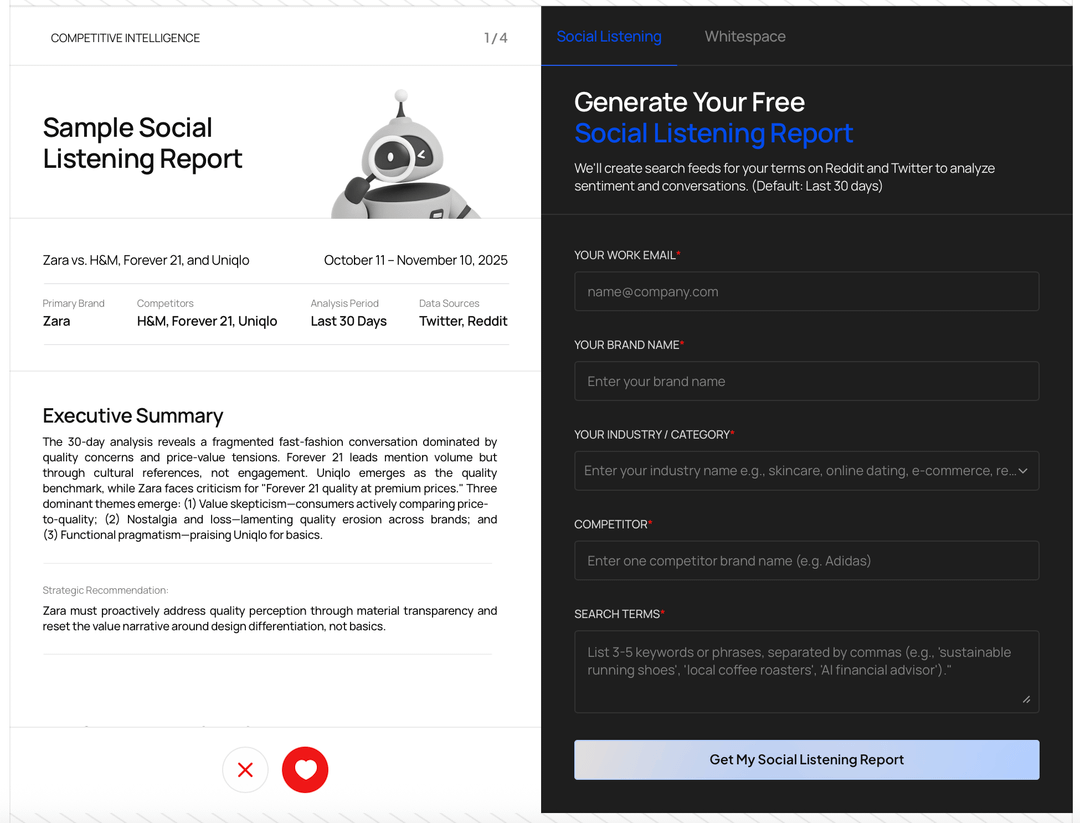This screenshot has width=1080, height=823.
Task: Click the YOUR INDUSTRY / CATEGORY label
Action: pos(654,435)
